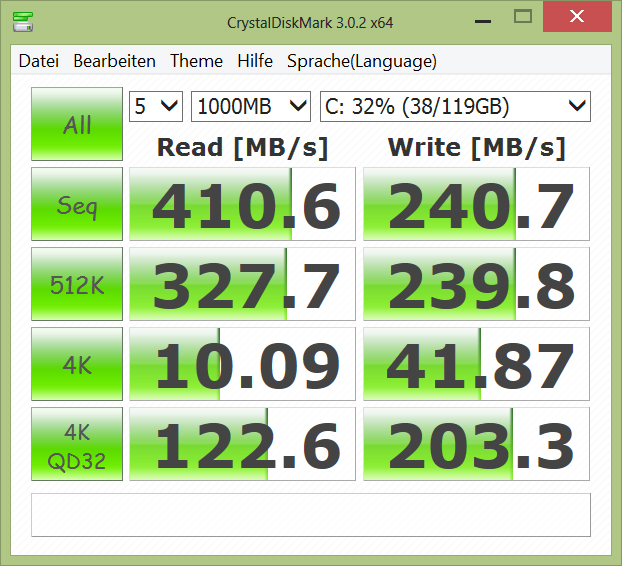Viewport: 622px width, 566px height.
Task: Open the Datei menu
Action: pos(38,61)
